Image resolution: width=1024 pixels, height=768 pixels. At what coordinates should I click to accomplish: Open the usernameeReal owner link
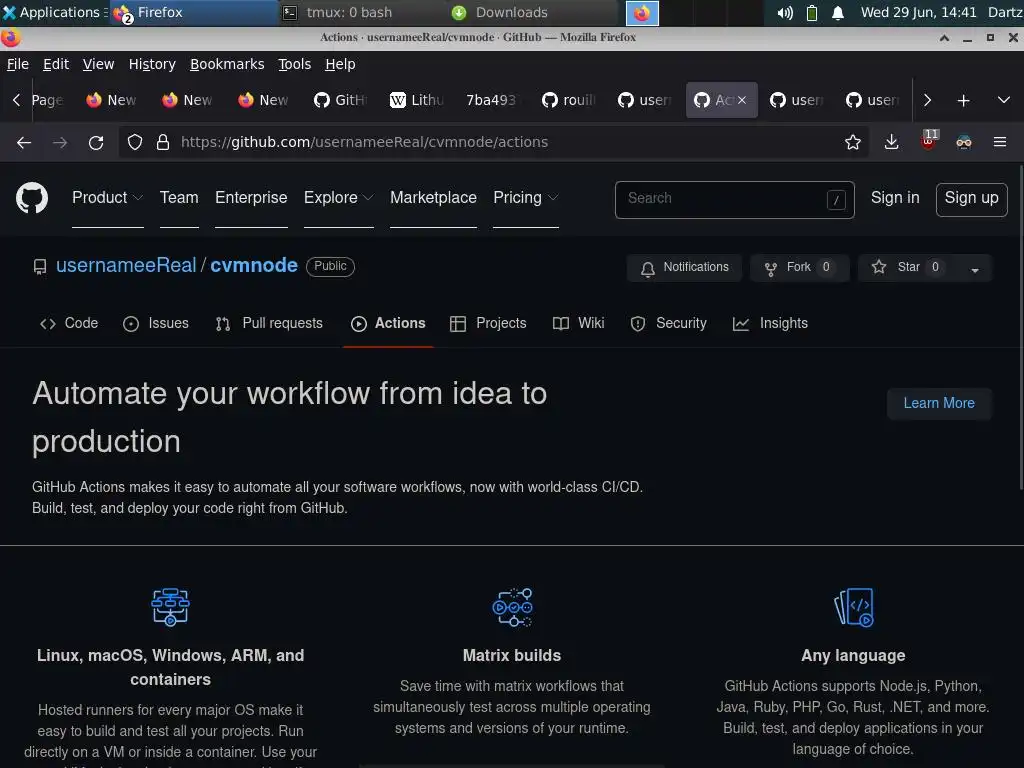tap(126, 265)
